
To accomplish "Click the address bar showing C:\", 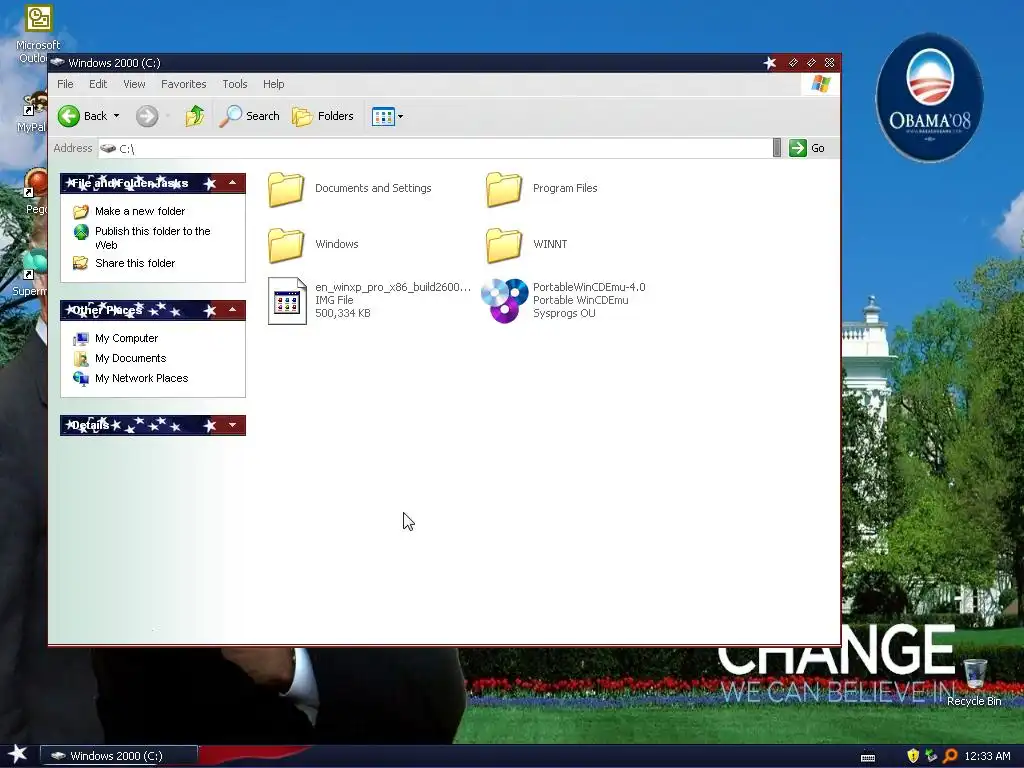I will pos(435,148).
